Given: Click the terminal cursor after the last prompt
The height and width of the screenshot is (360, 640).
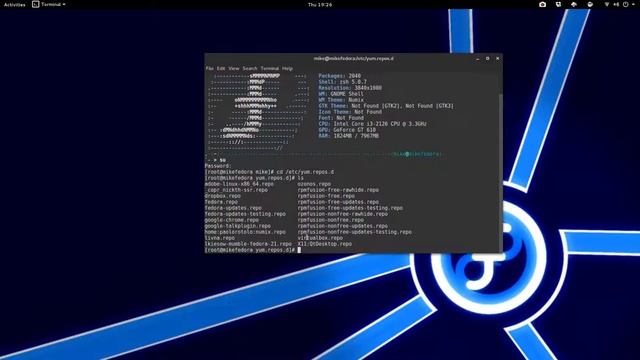Looking at the screenshot, I should (299, 250).
